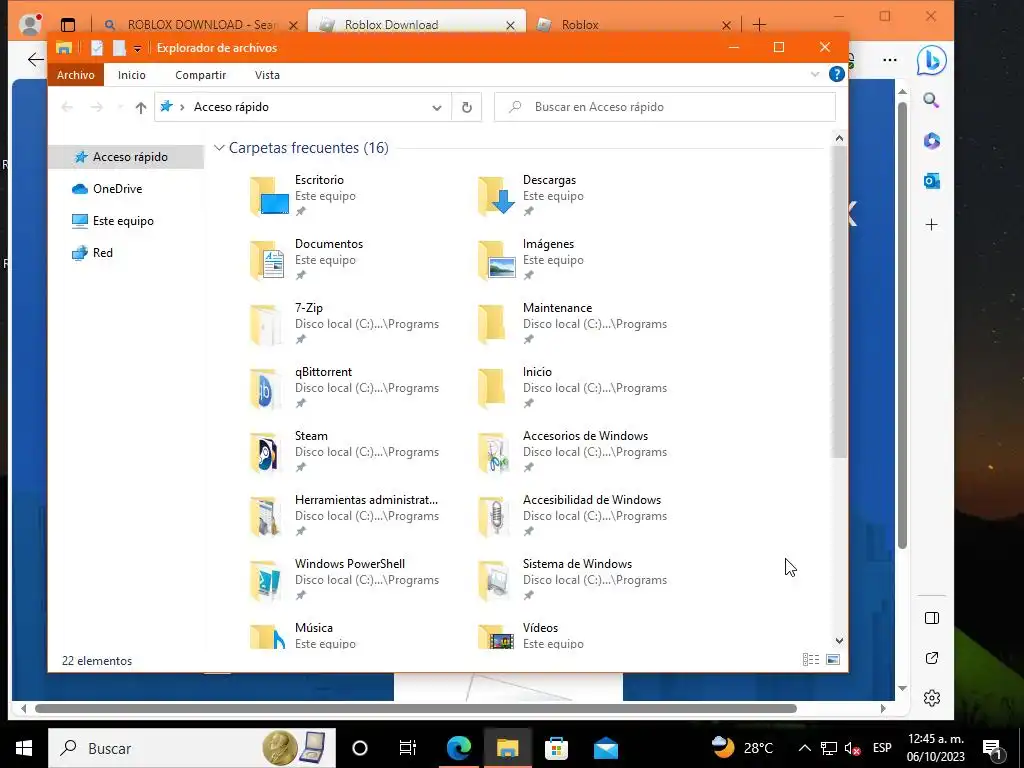Screen dimensions: 1024x768
Task: Expand the Explorer ribbon chevron
Action: (814, 74)
